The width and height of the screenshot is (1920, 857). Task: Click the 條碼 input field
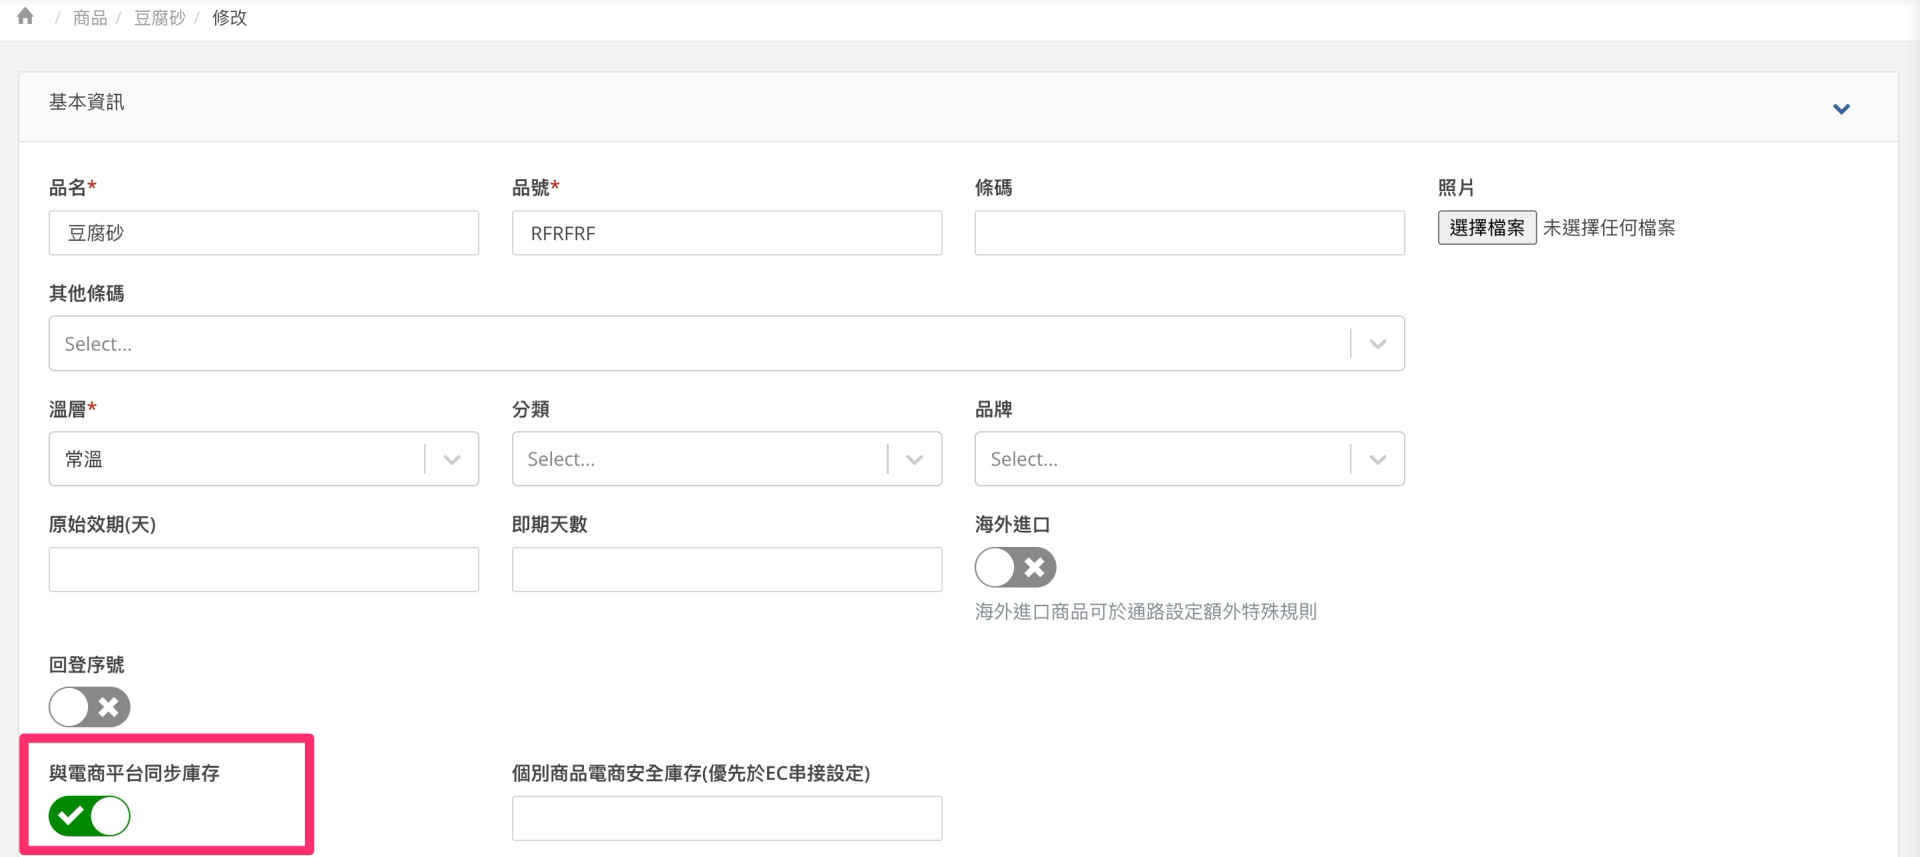(x=1189, y=233)
